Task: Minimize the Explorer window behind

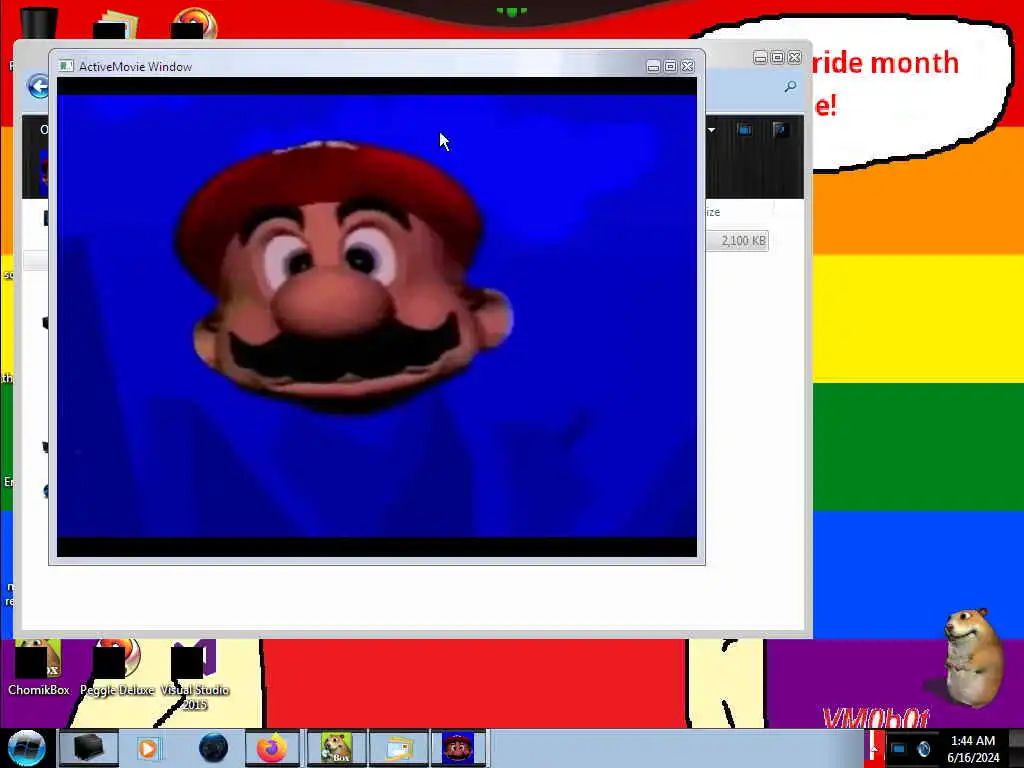Action: click(760, 57)
